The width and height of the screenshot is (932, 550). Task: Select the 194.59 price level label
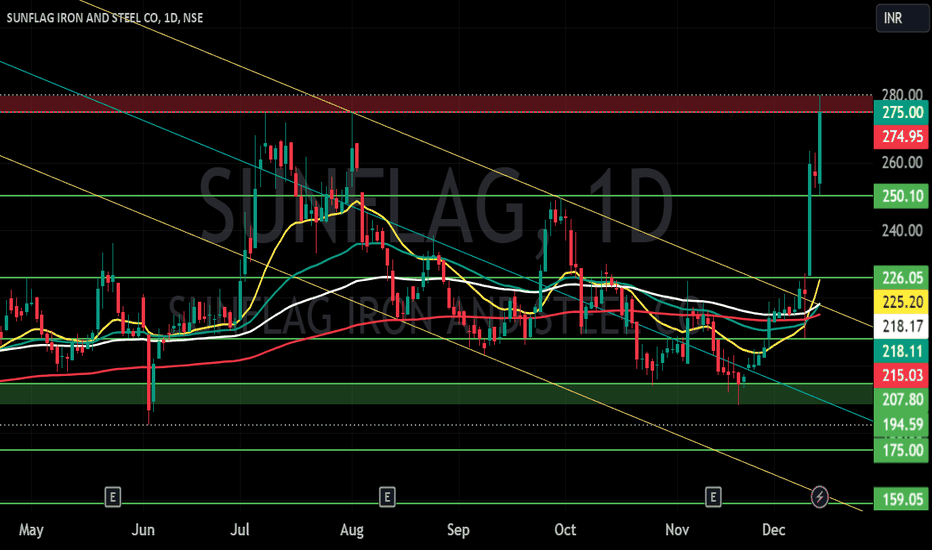coord(902,425)
